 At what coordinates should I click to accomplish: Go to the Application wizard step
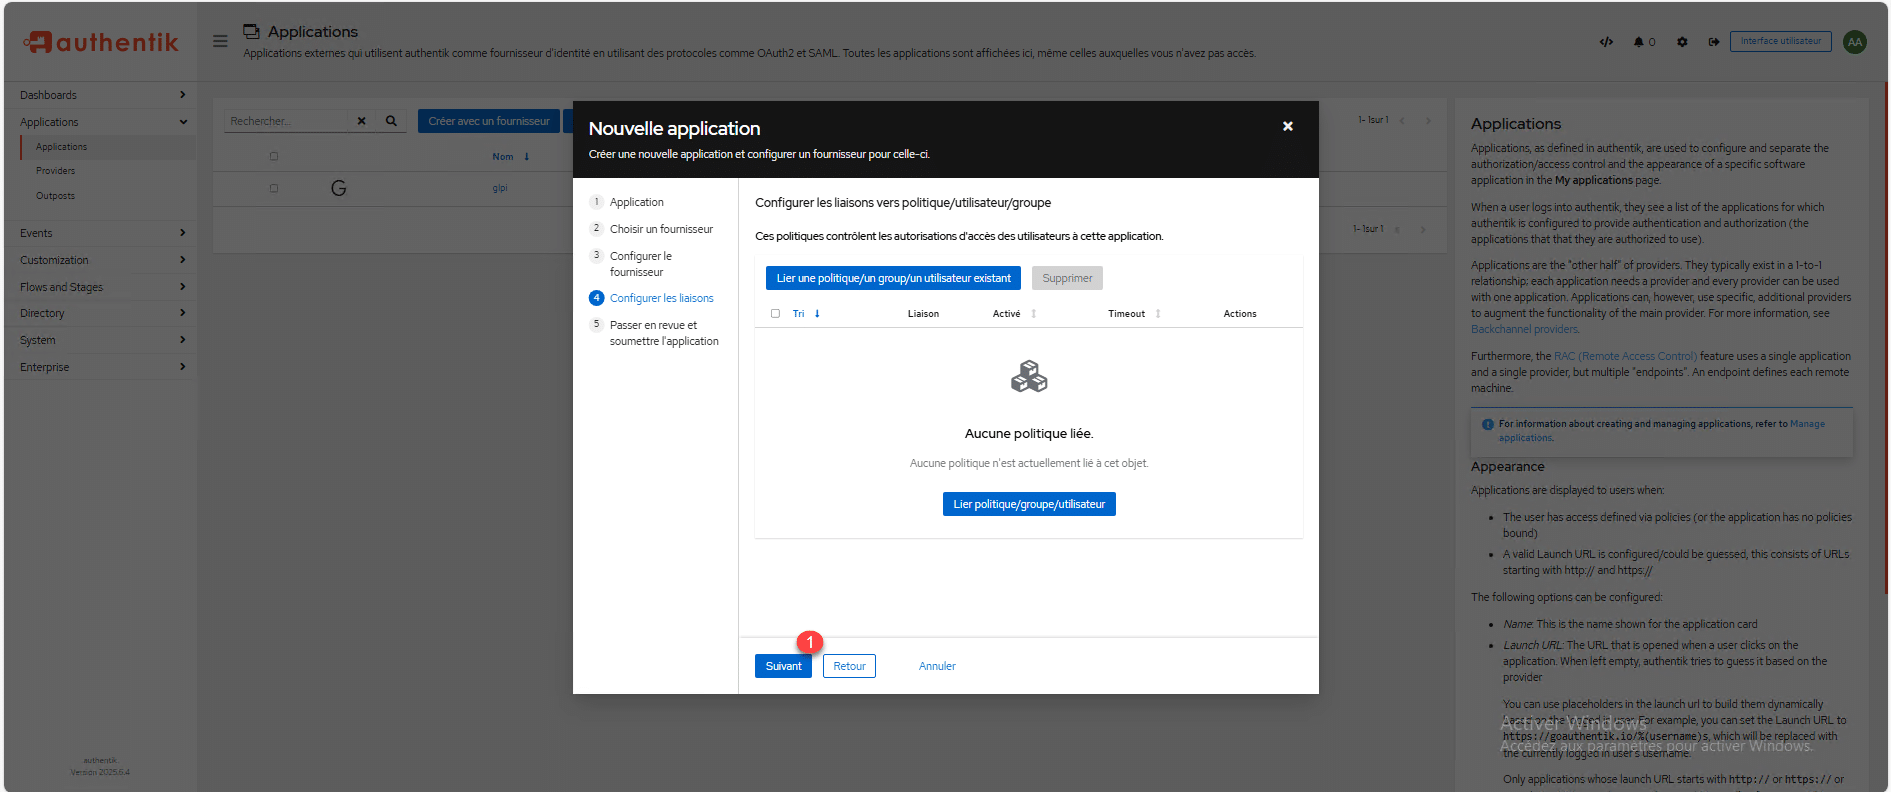pos(636,202)
